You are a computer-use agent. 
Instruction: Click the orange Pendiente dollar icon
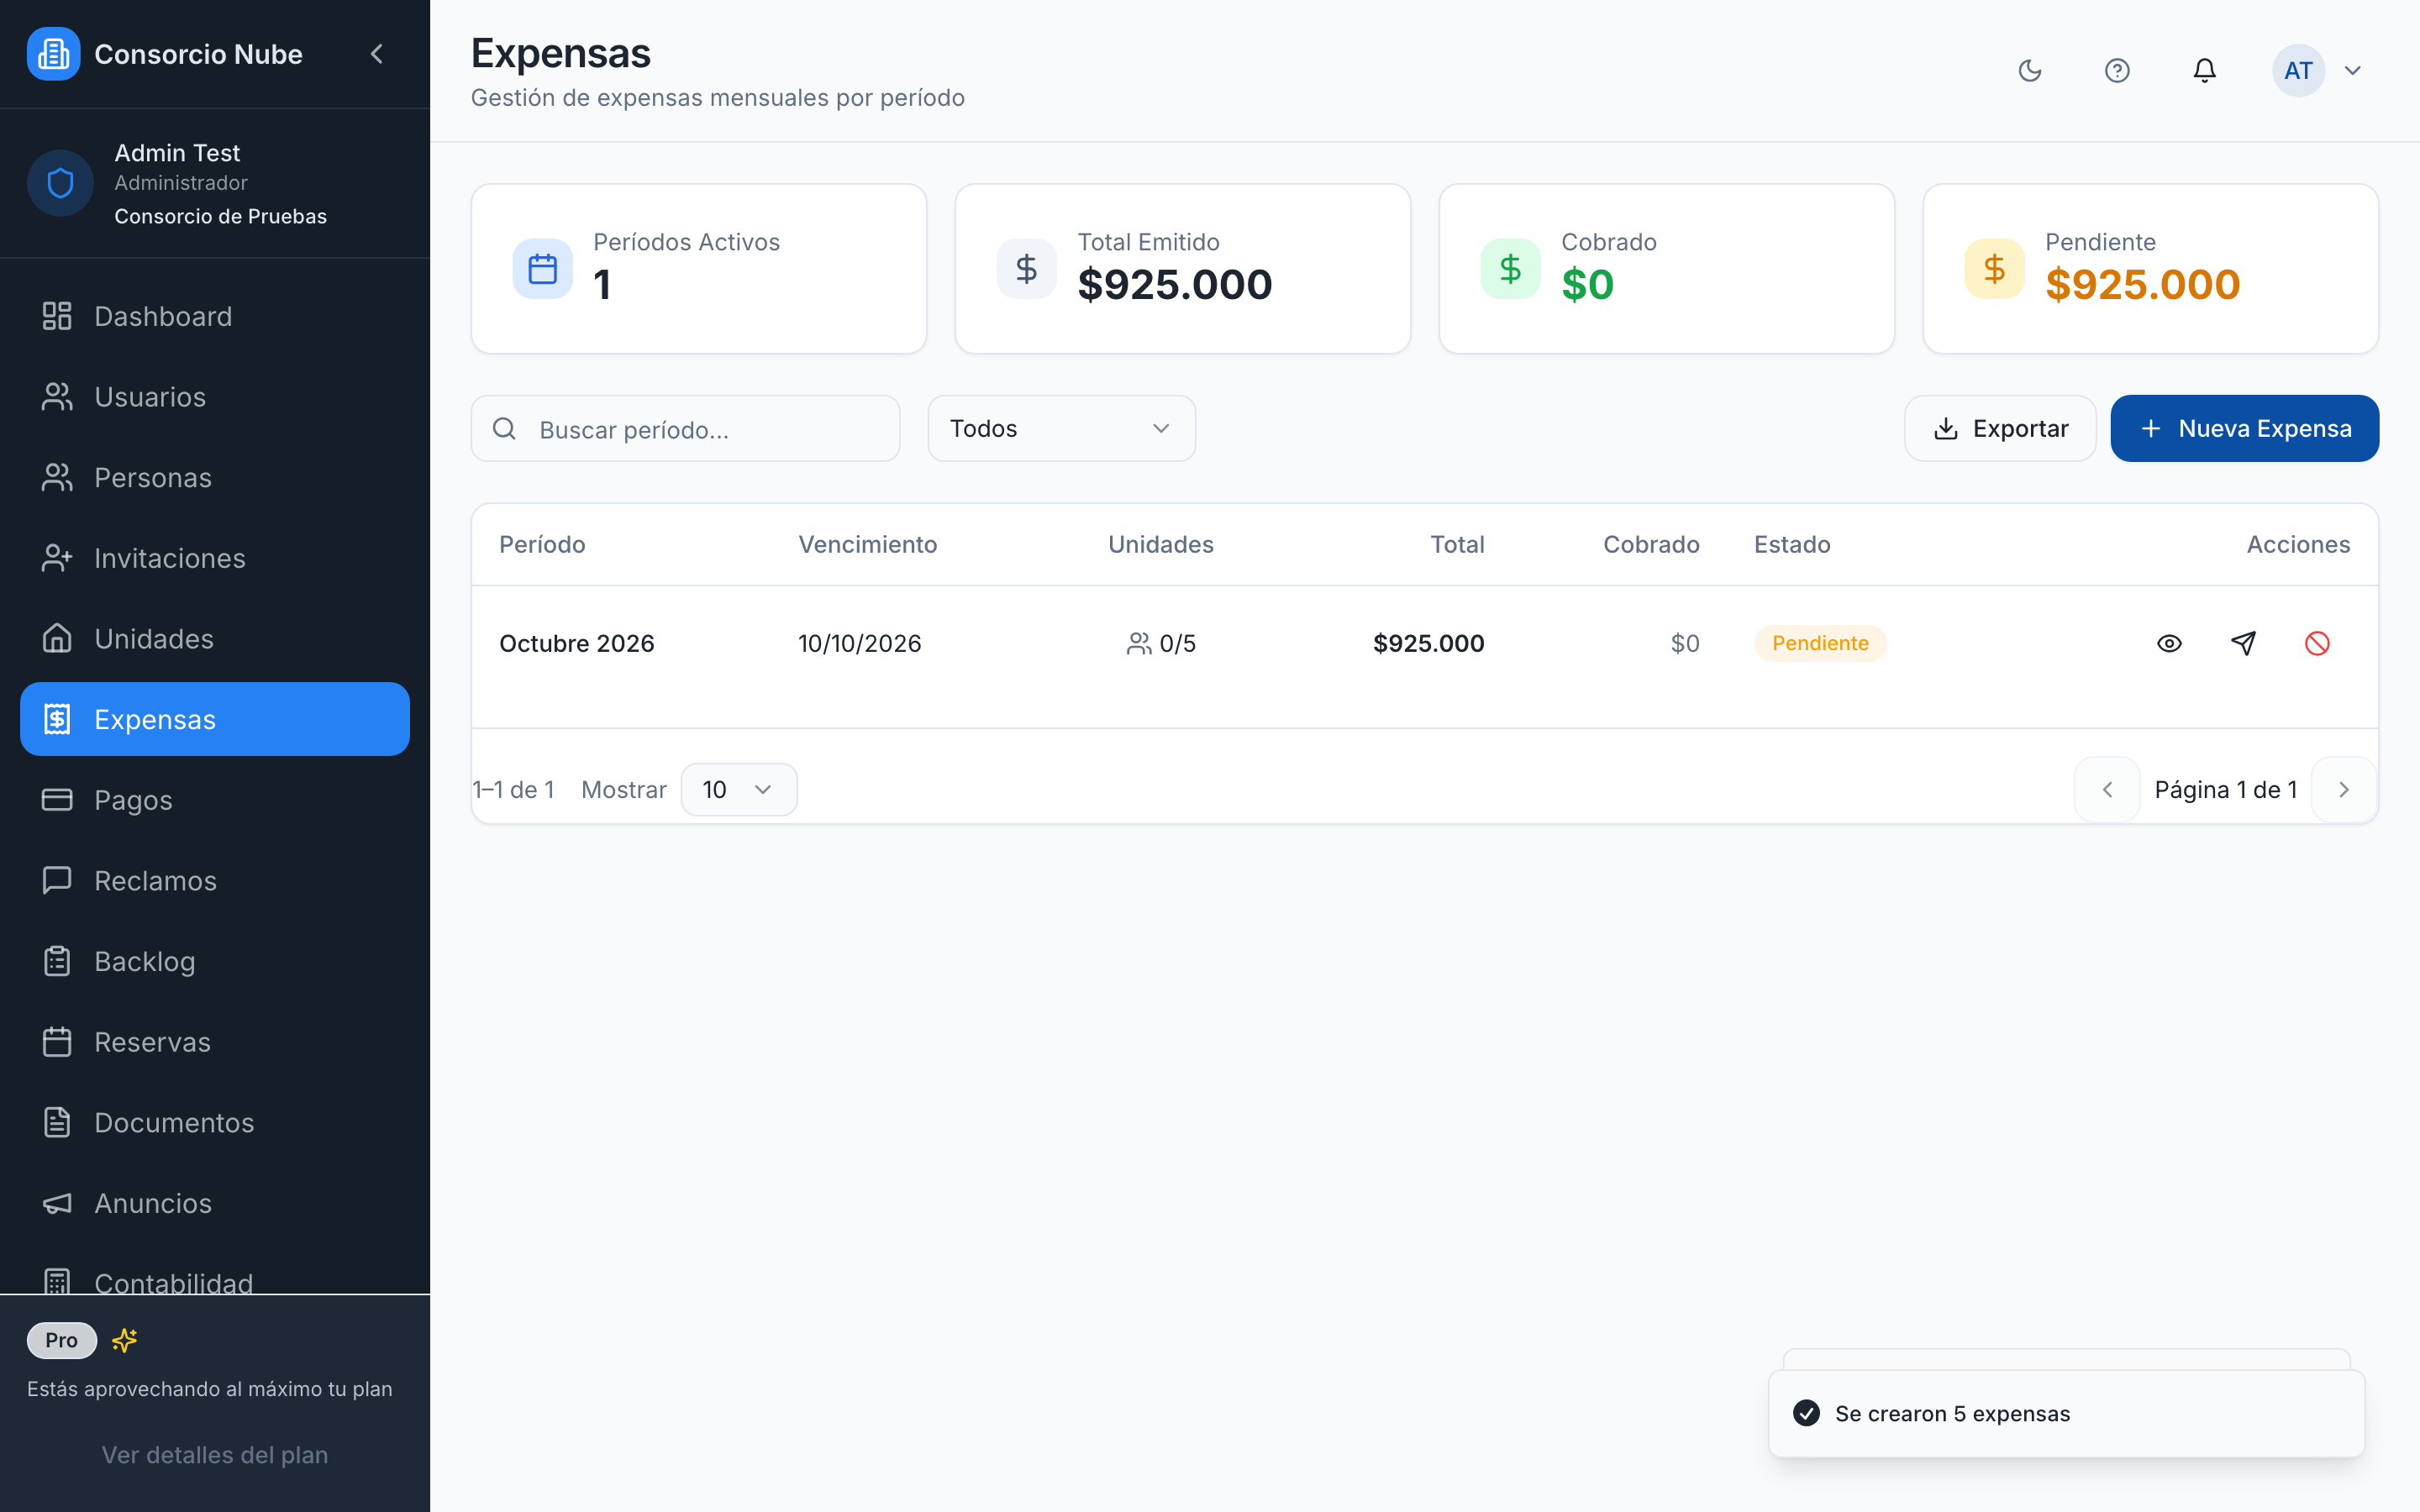(1995, 269)
